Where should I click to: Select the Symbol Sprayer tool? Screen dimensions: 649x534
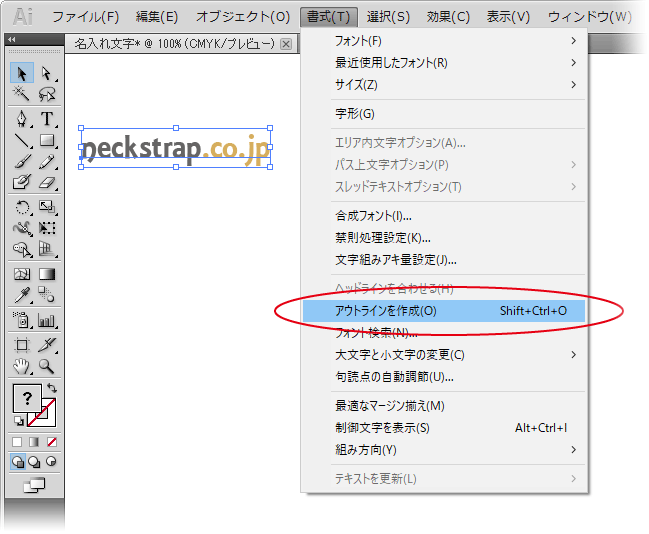coord(22,320)
